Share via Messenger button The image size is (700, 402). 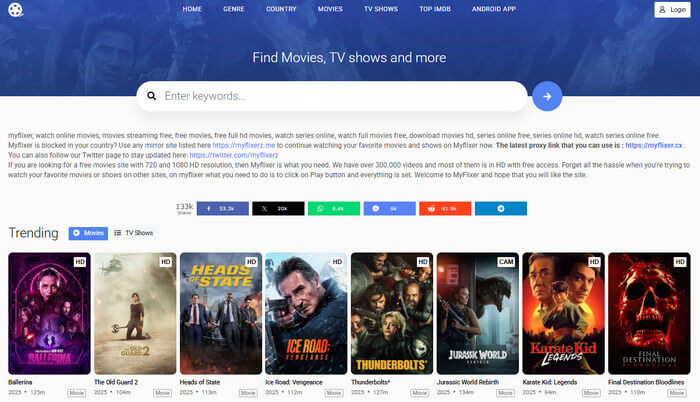point(390,209)
